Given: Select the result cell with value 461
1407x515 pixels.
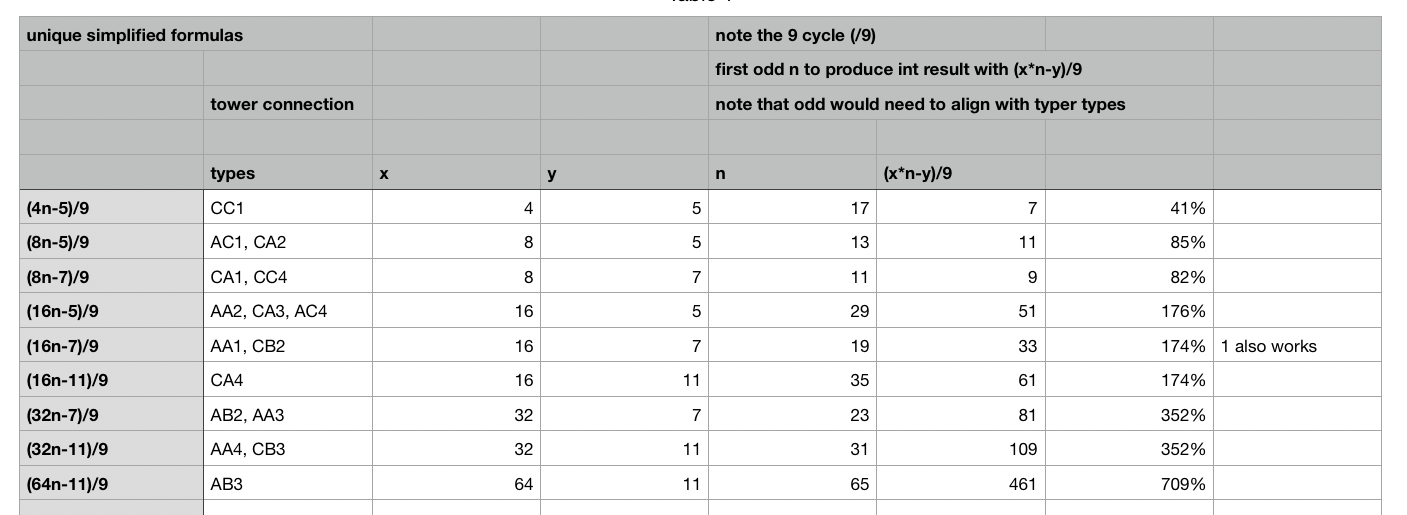Looking at the screenshot, I should tap(1017, 484).
